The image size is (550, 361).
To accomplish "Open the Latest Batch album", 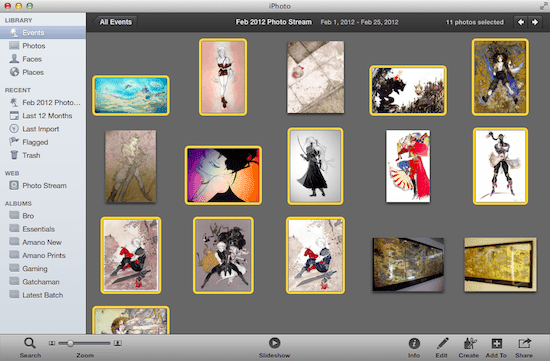I will coord(43,295).
